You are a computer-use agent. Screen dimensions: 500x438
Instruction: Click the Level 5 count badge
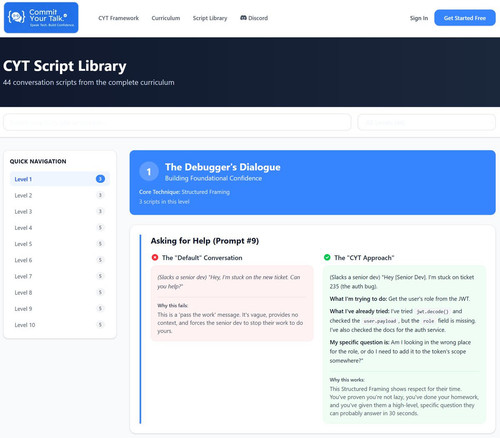coord(100,244)
